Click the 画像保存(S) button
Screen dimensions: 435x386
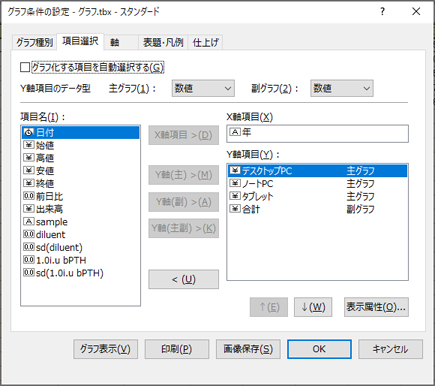pyautogui.click(x=248, y=349)
